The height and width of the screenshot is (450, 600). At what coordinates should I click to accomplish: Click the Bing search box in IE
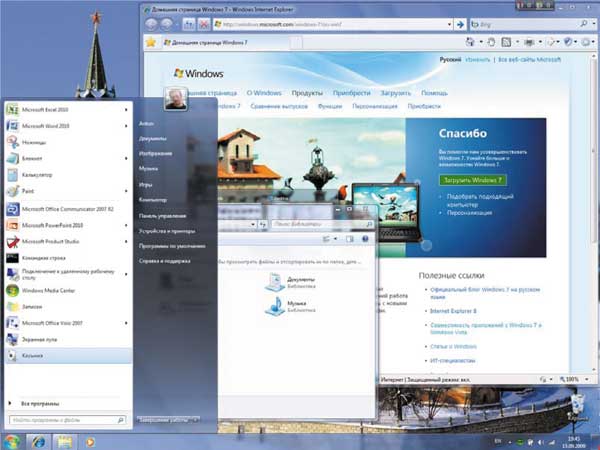coord(529,24)
